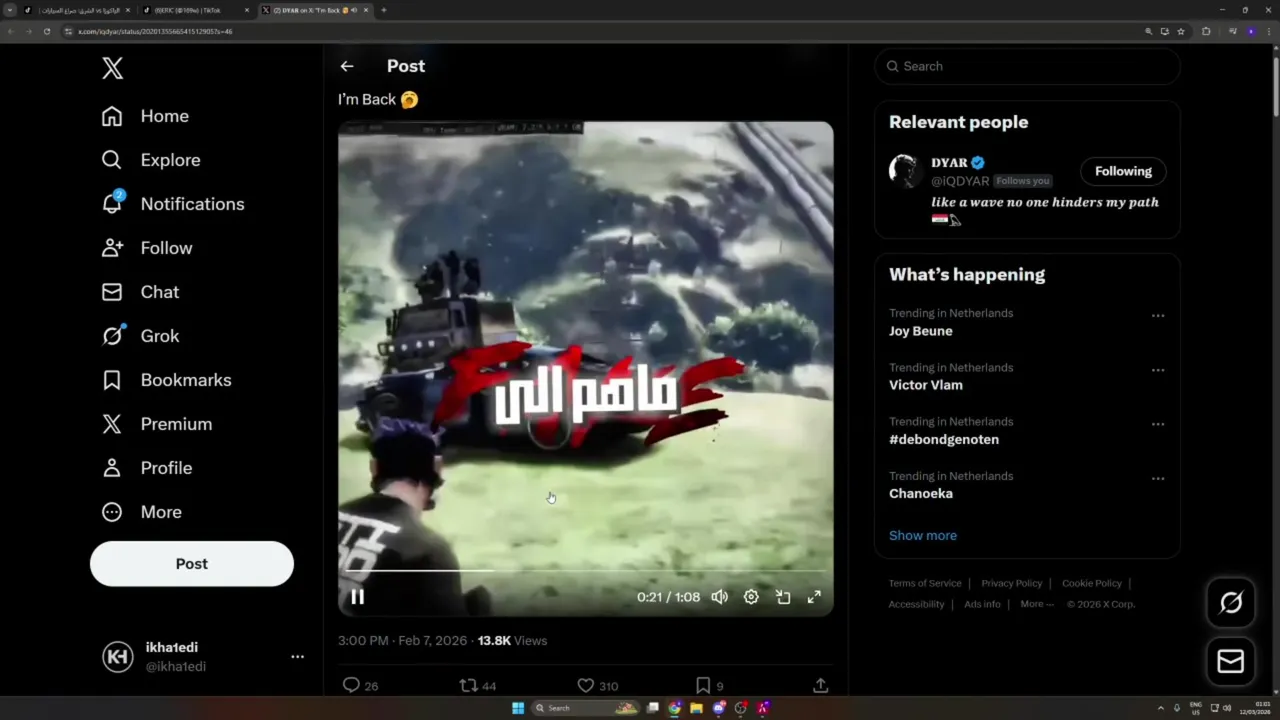The width and height of the screenshot is (1280, 720).
Task: Open account options for ikha1edi
Action: tap(297, 657)
